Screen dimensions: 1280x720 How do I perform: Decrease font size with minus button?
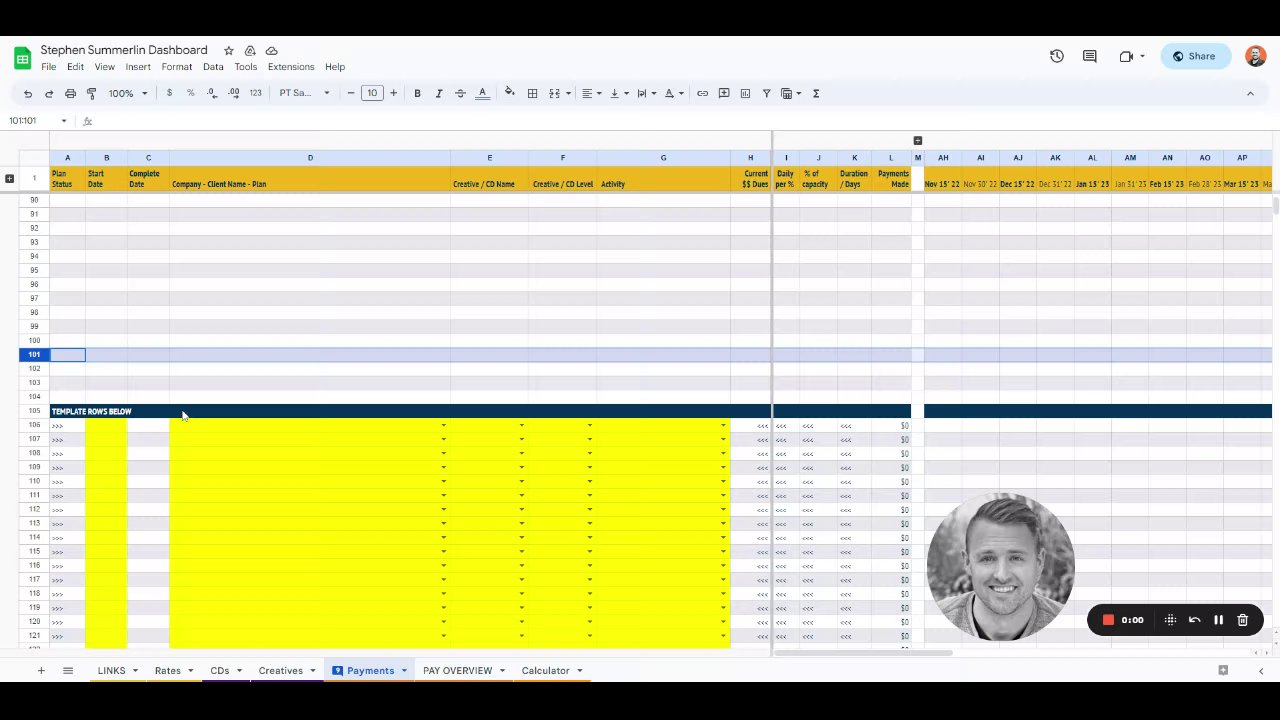coord(351,93)
